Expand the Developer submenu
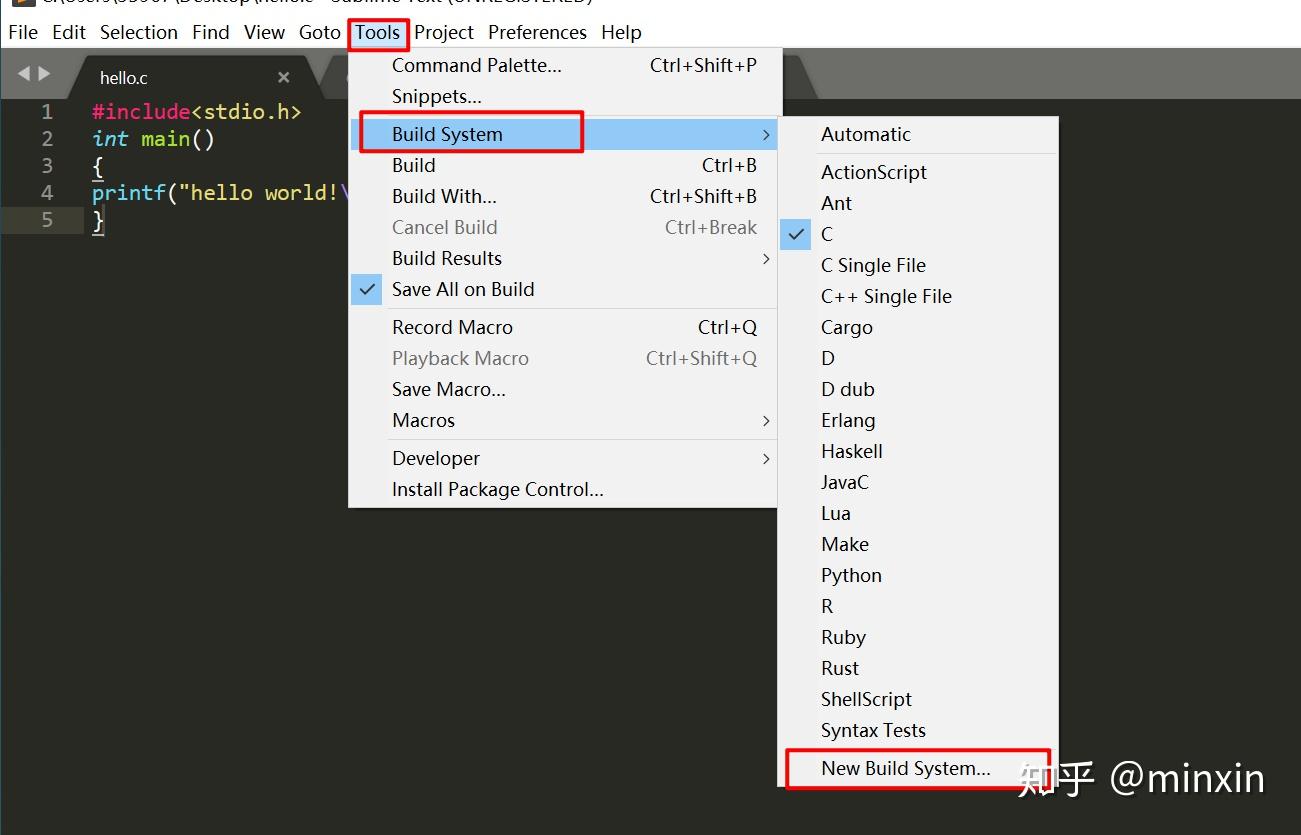Viewport: 1301px width, 835px height. [436, 458]
